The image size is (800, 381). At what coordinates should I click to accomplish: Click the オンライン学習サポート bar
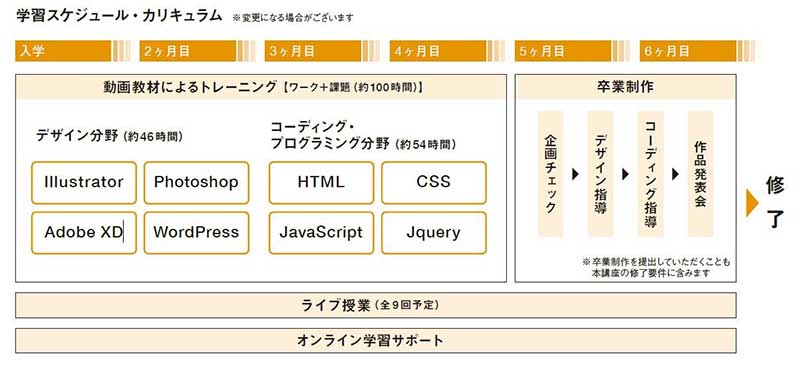point(376,340)
